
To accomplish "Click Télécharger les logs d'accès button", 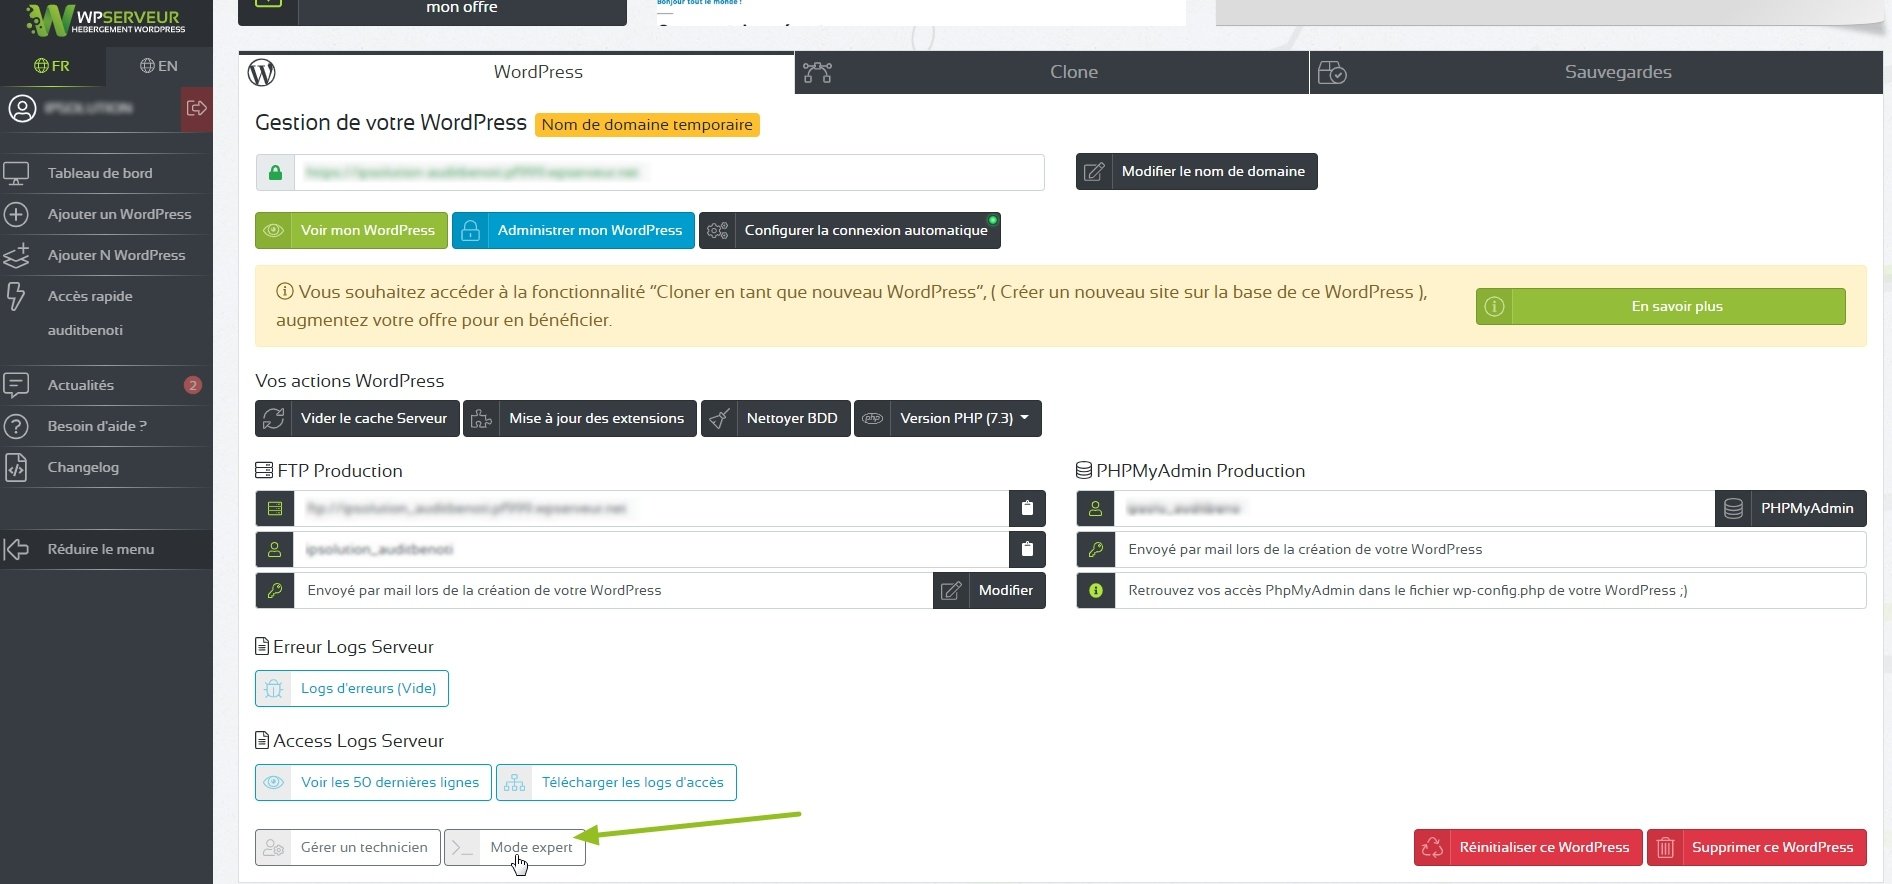I will pyautogui.click(x=616, y=782).
